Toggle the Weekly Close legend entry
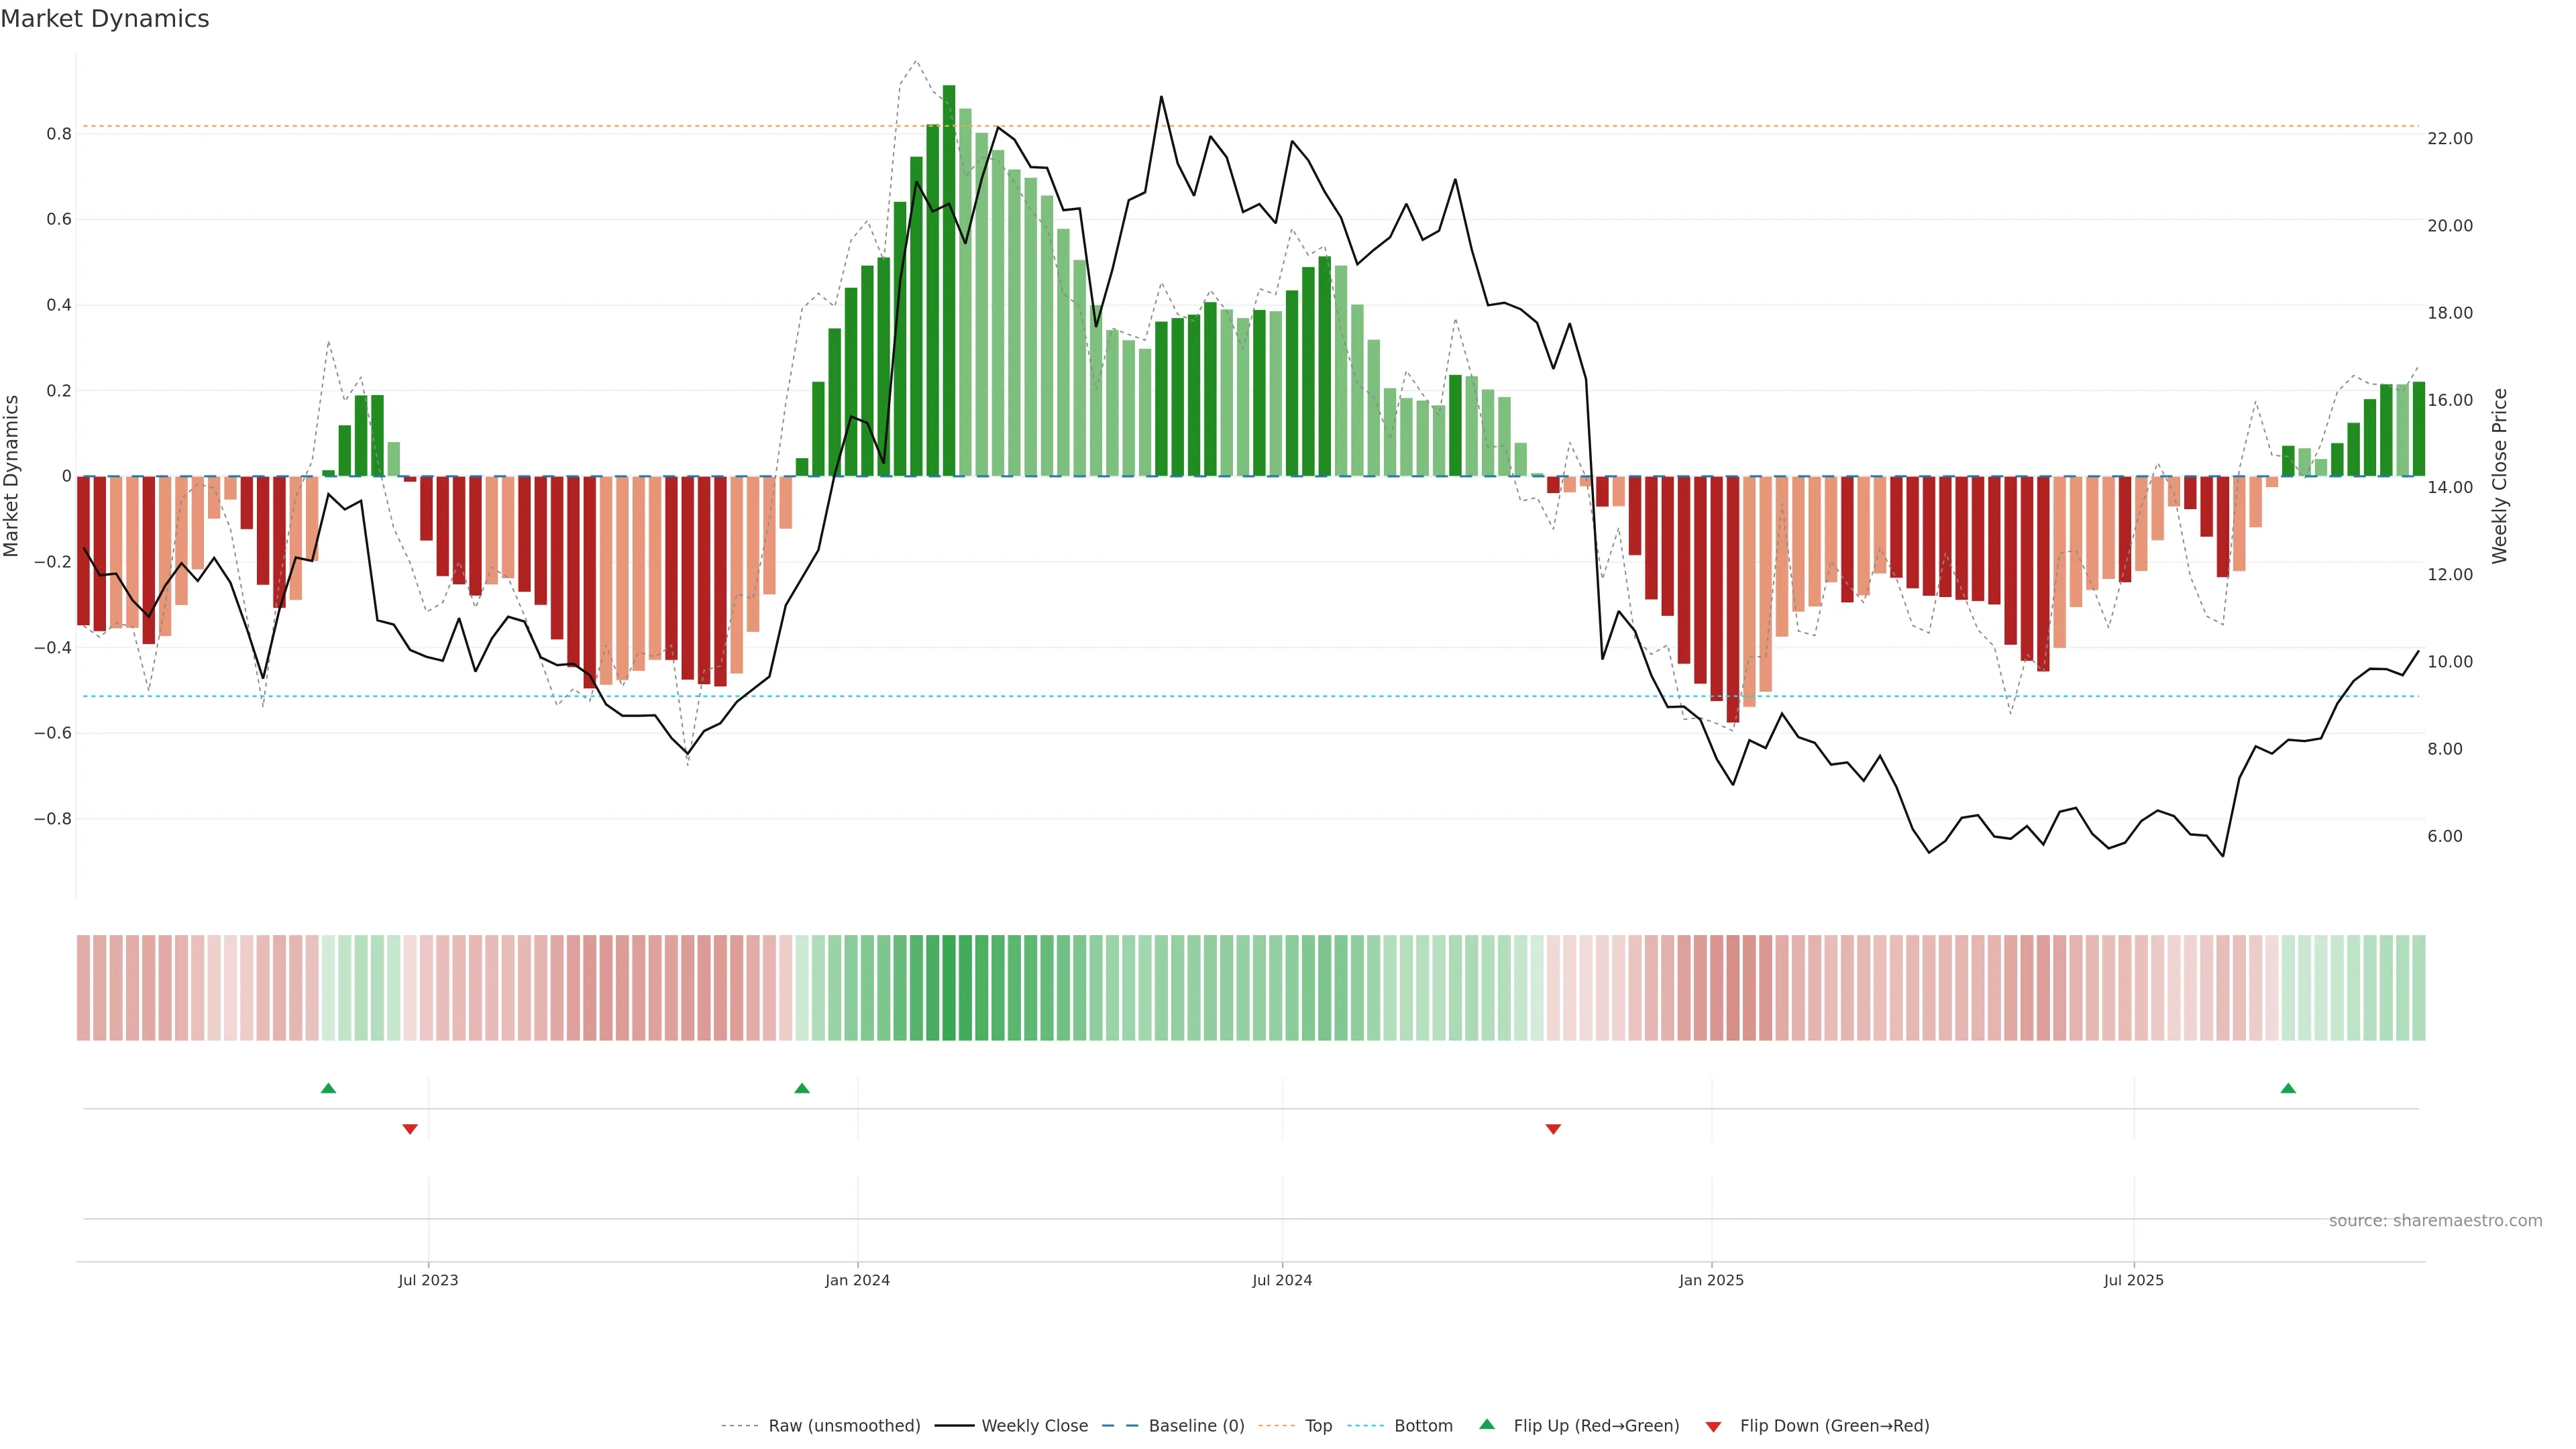The width and height of the screenshot is (2576, 1449). (1034, 1425)
